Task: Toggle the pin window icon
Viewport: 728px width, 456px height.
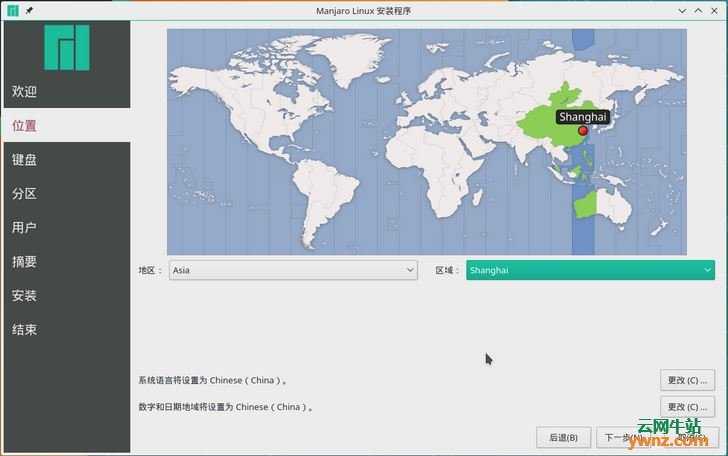Action: click(x=29, y=10)
